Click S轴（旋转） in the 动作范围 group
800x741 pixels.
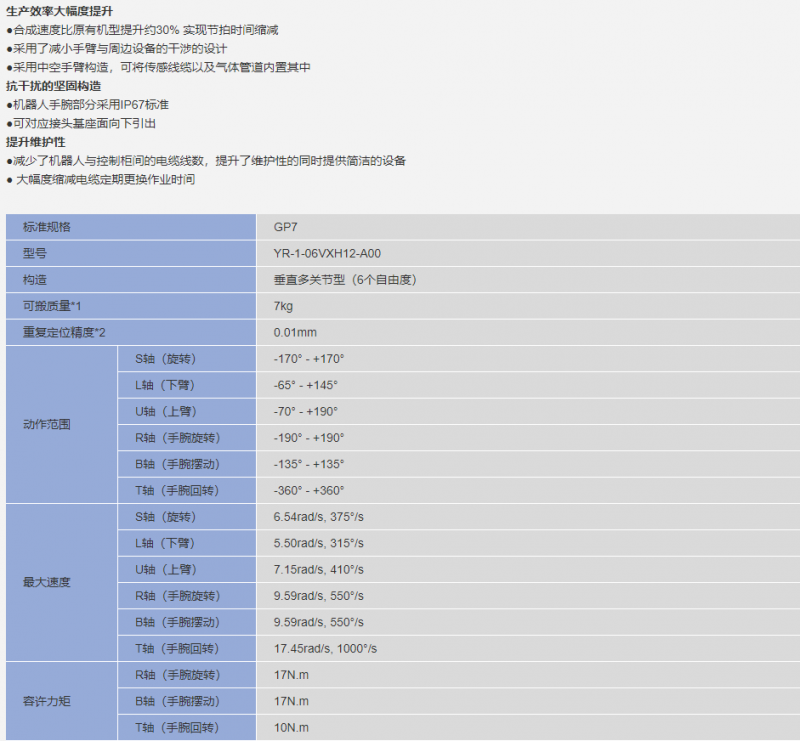click(187, 359)
